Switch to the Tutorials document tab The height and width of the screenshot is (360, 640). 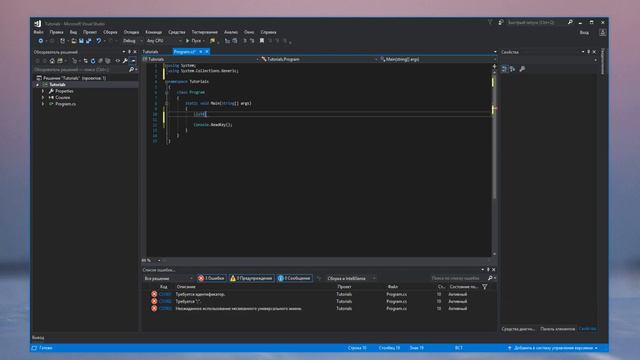tap(150, 52)
